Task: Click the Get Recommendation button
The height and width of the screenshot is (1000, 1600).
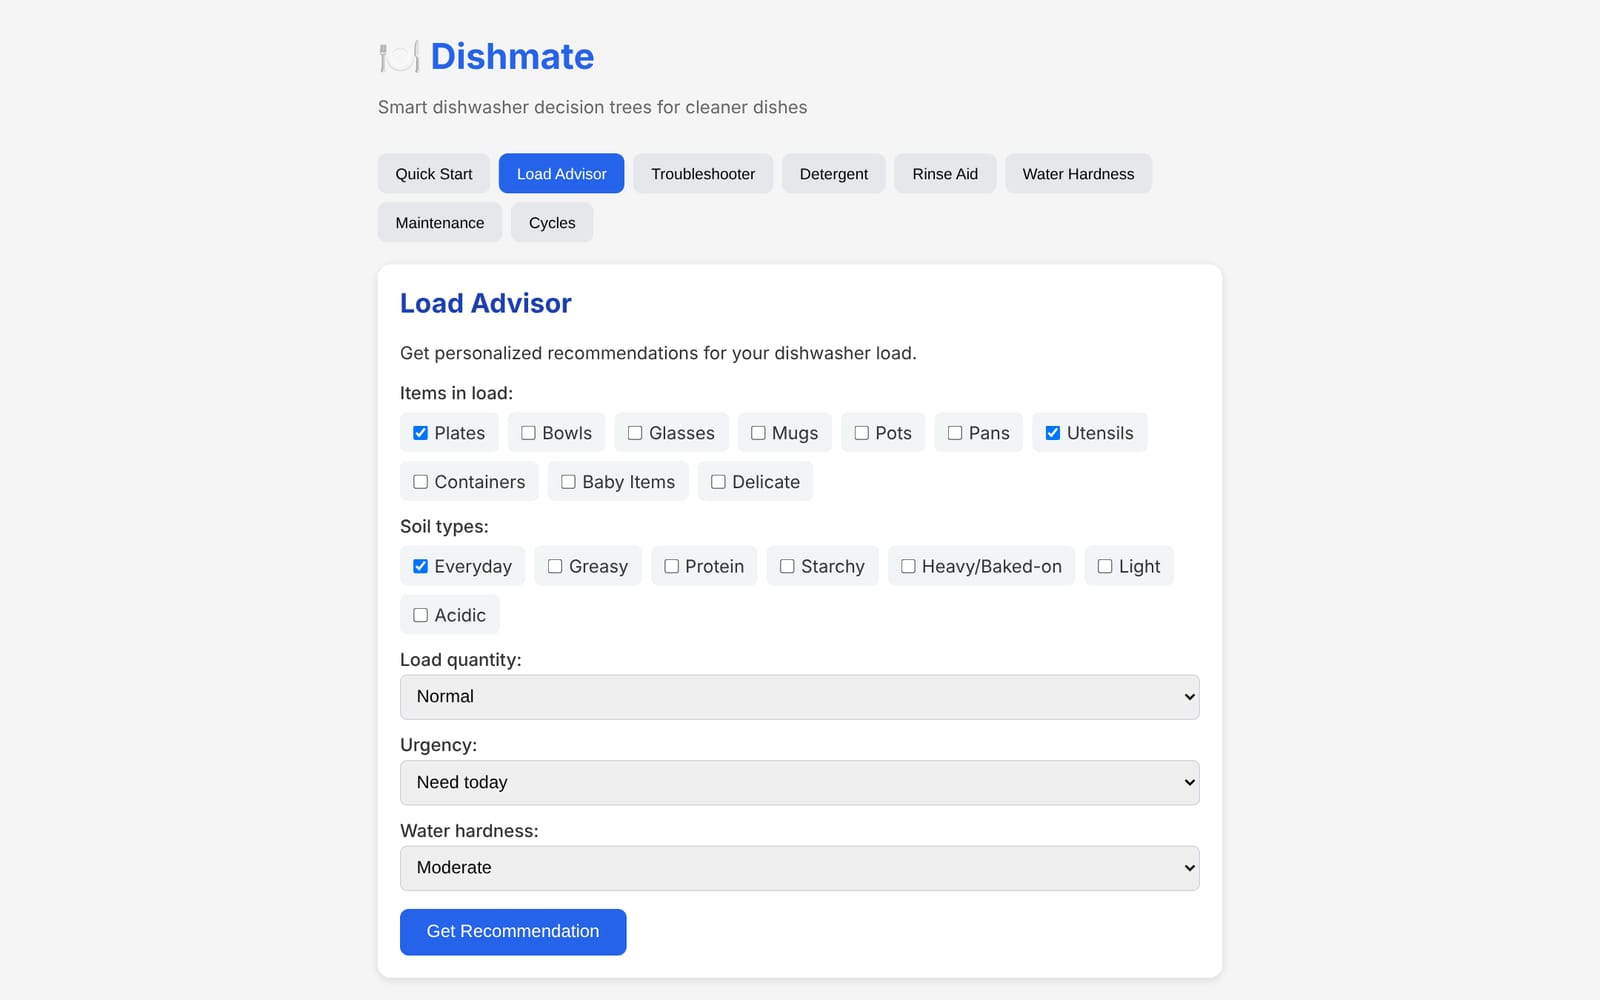Action: pyautogui.click(x=513, y=932)
